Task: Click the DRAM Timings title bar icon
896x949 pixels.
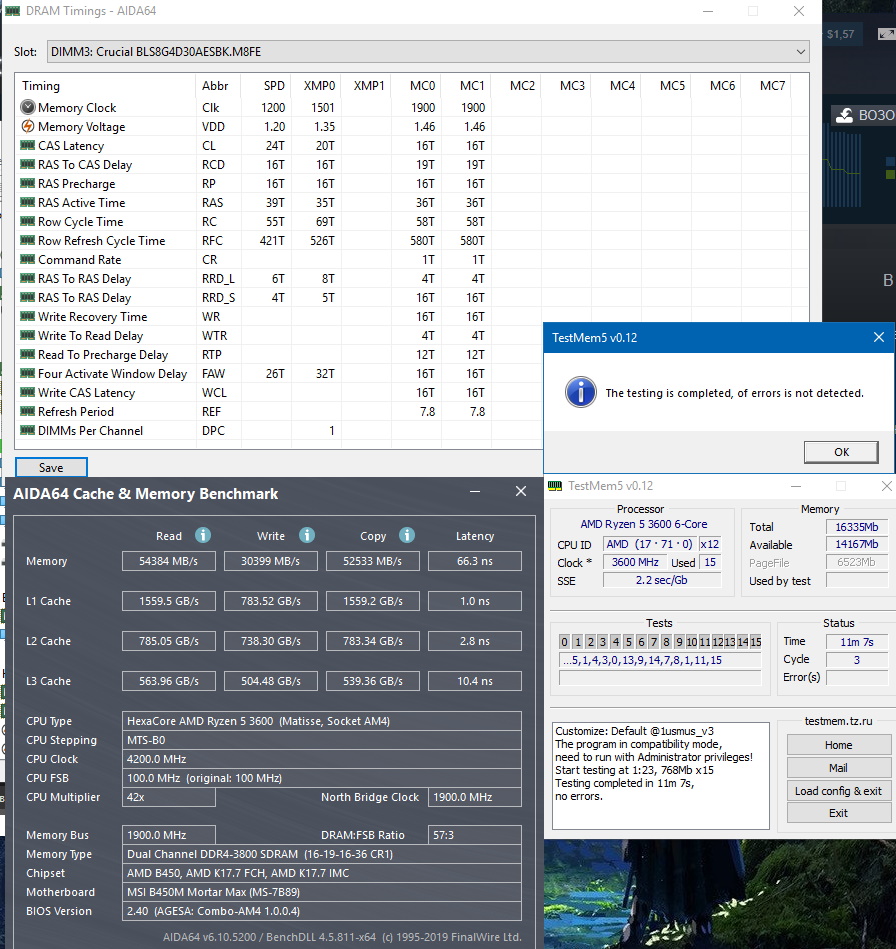Action: [x=14, y=10]
